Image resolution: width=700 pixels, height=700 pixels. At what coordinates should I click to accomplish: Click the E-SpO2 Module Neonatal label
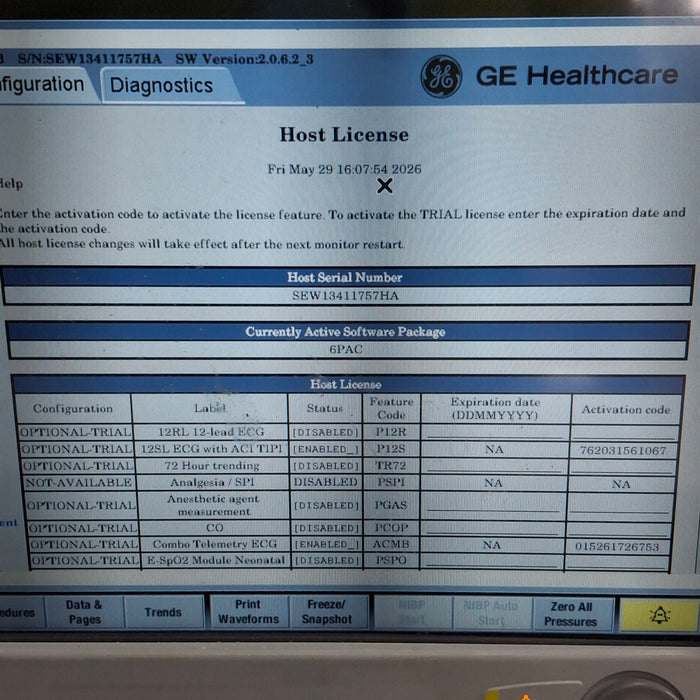tap(216, 560)
